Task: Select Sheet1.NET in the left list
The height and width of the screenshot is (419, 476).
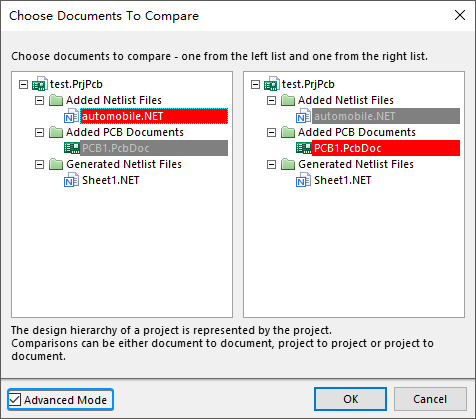Action: tap(111, 180)
